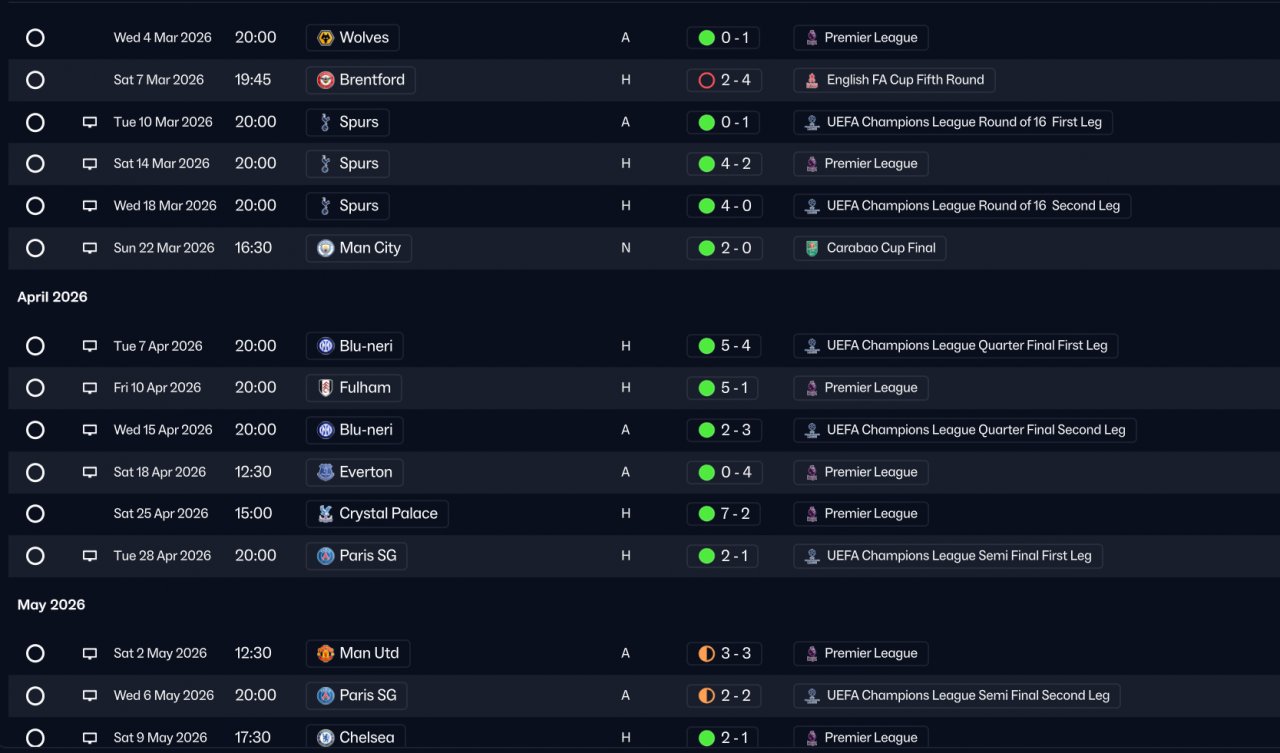Click the TV icon next to Everton fixture
Image resolution: width=1280 pixels, height=753 pixels.
click(x=90, y=472)
